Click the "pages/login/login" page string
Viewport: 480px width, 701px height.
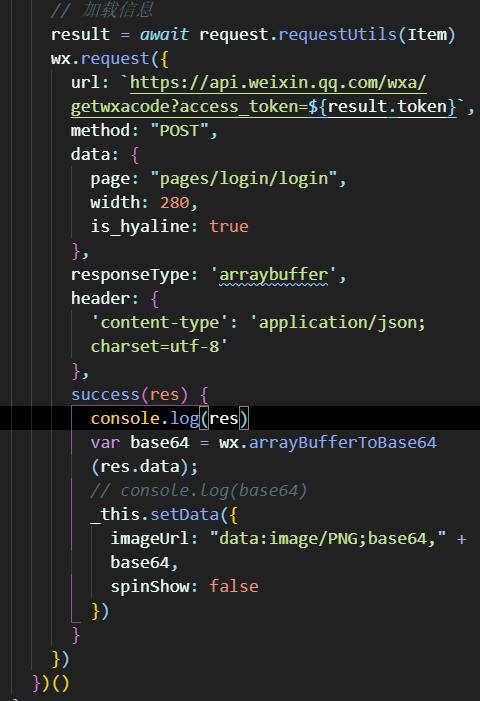coord(244,179)
